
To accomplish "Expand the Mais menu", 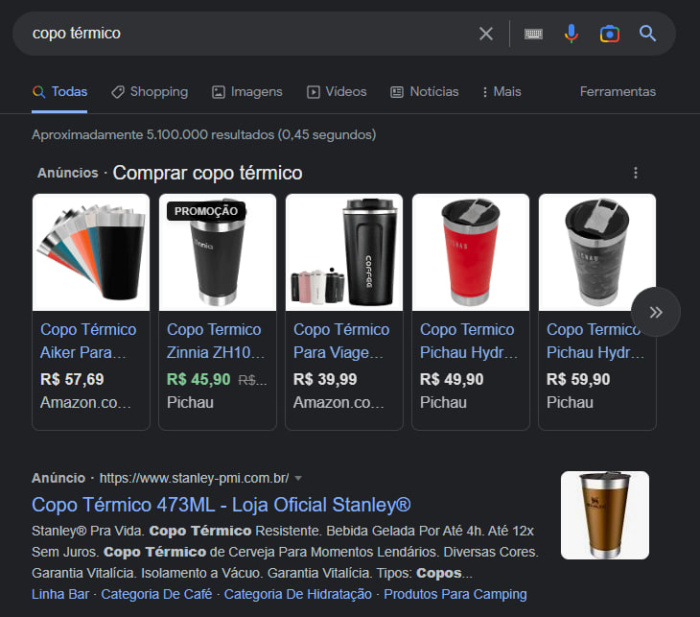I will click(502, 92).
